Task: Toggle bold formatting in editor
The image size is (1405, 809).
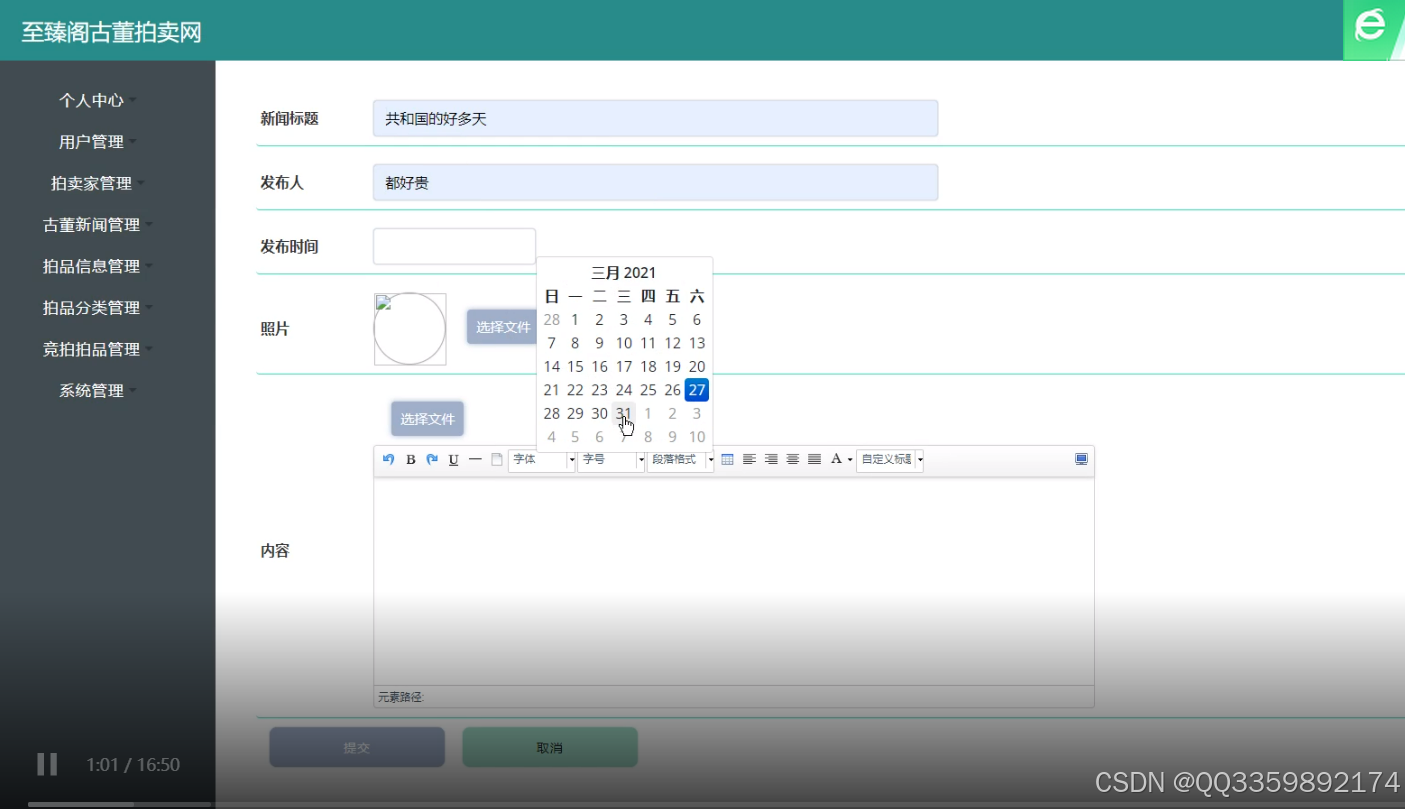Action: click(411, 460)
